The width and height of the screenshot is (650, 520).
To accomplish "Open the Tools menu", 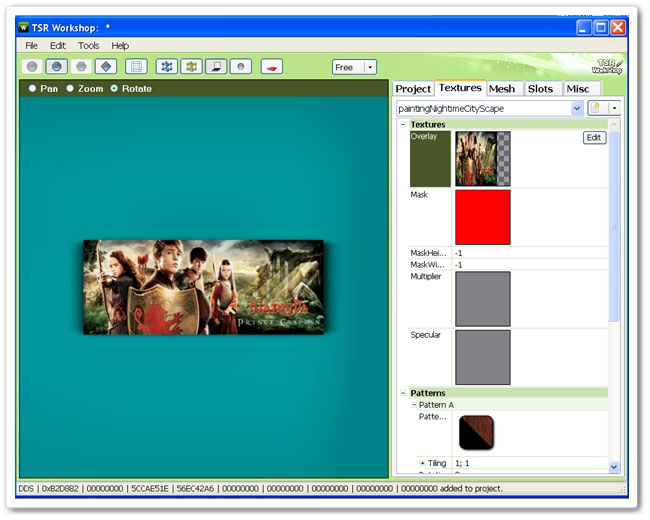I will coord(88,45).
